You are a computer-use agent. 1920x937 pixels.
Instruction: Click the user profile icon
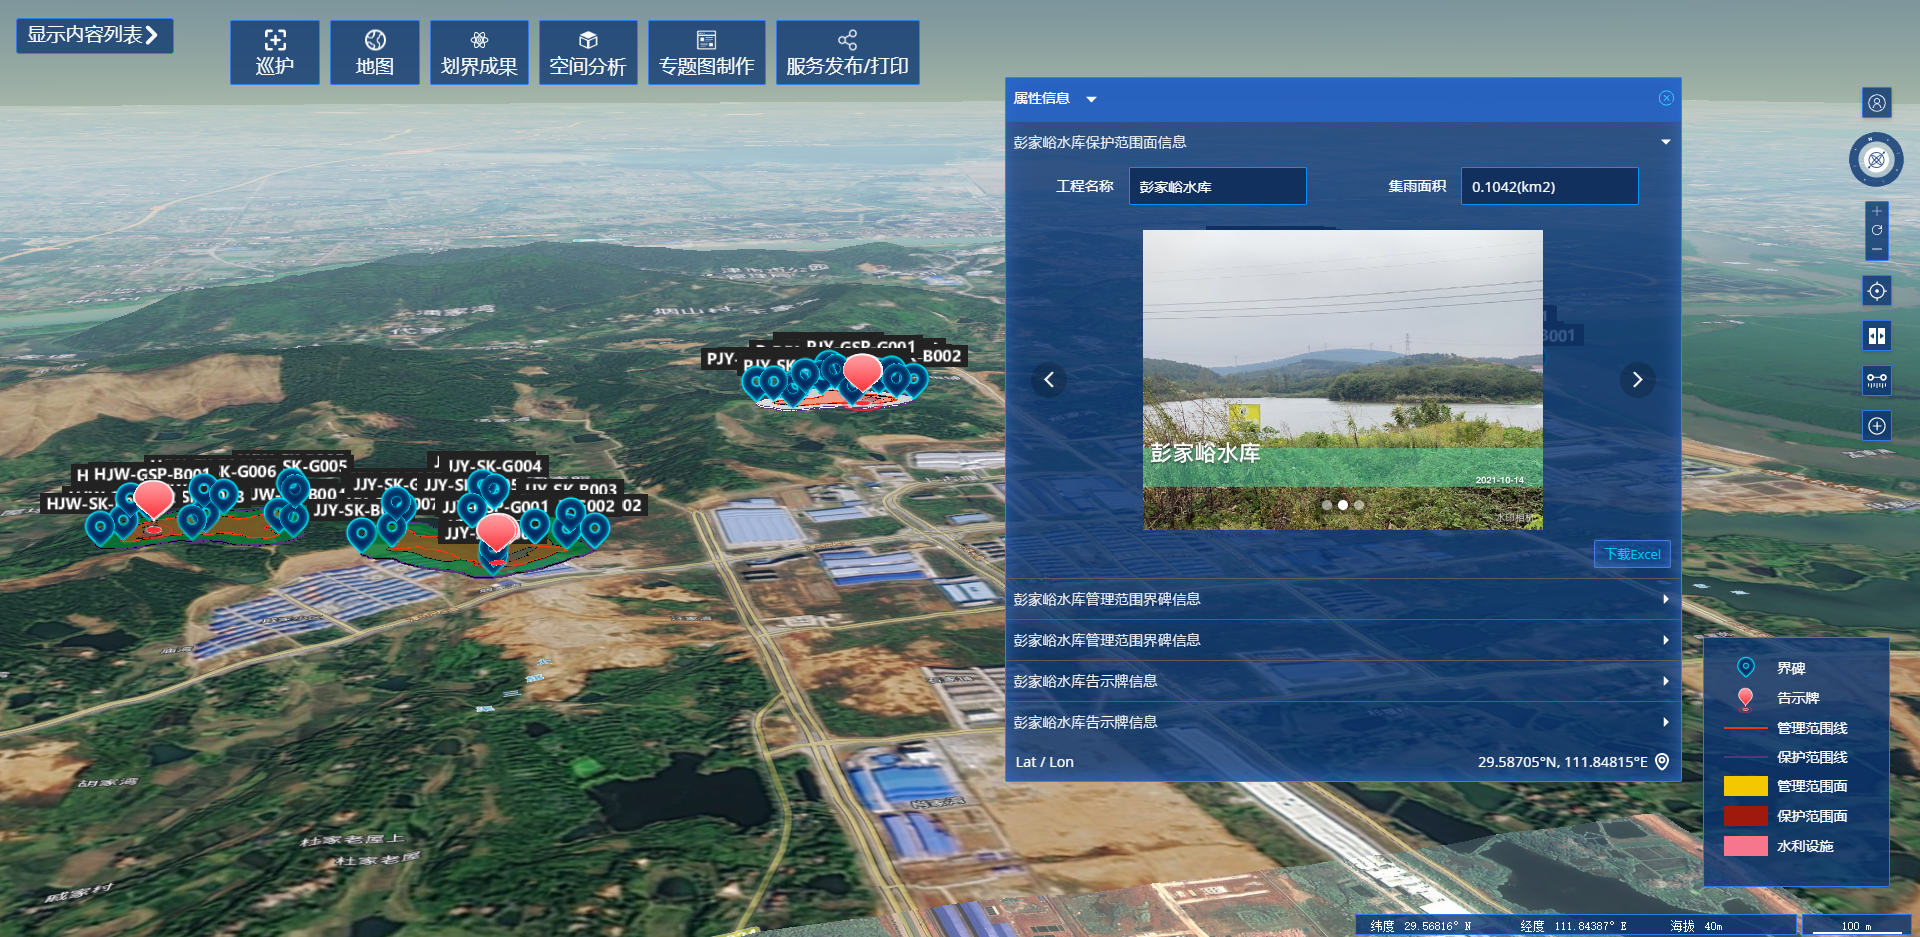pyautogui.click(x=1877, y=103)
